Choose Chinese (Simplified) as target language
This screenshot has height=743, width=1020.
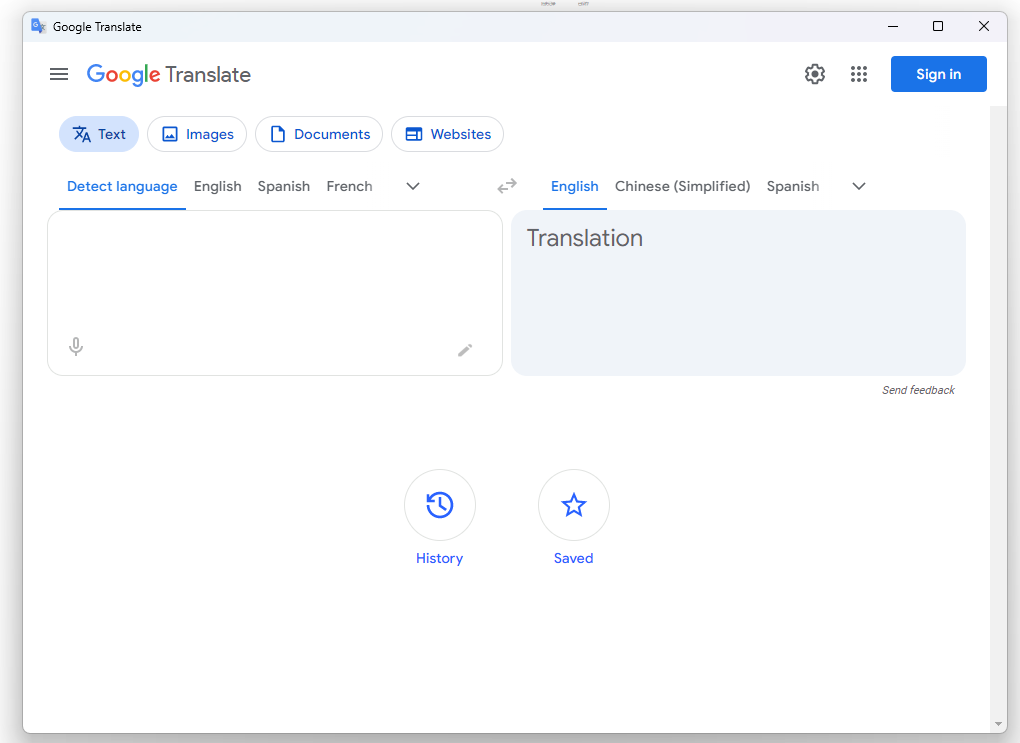pyautogui.click(x=682, y=186)
